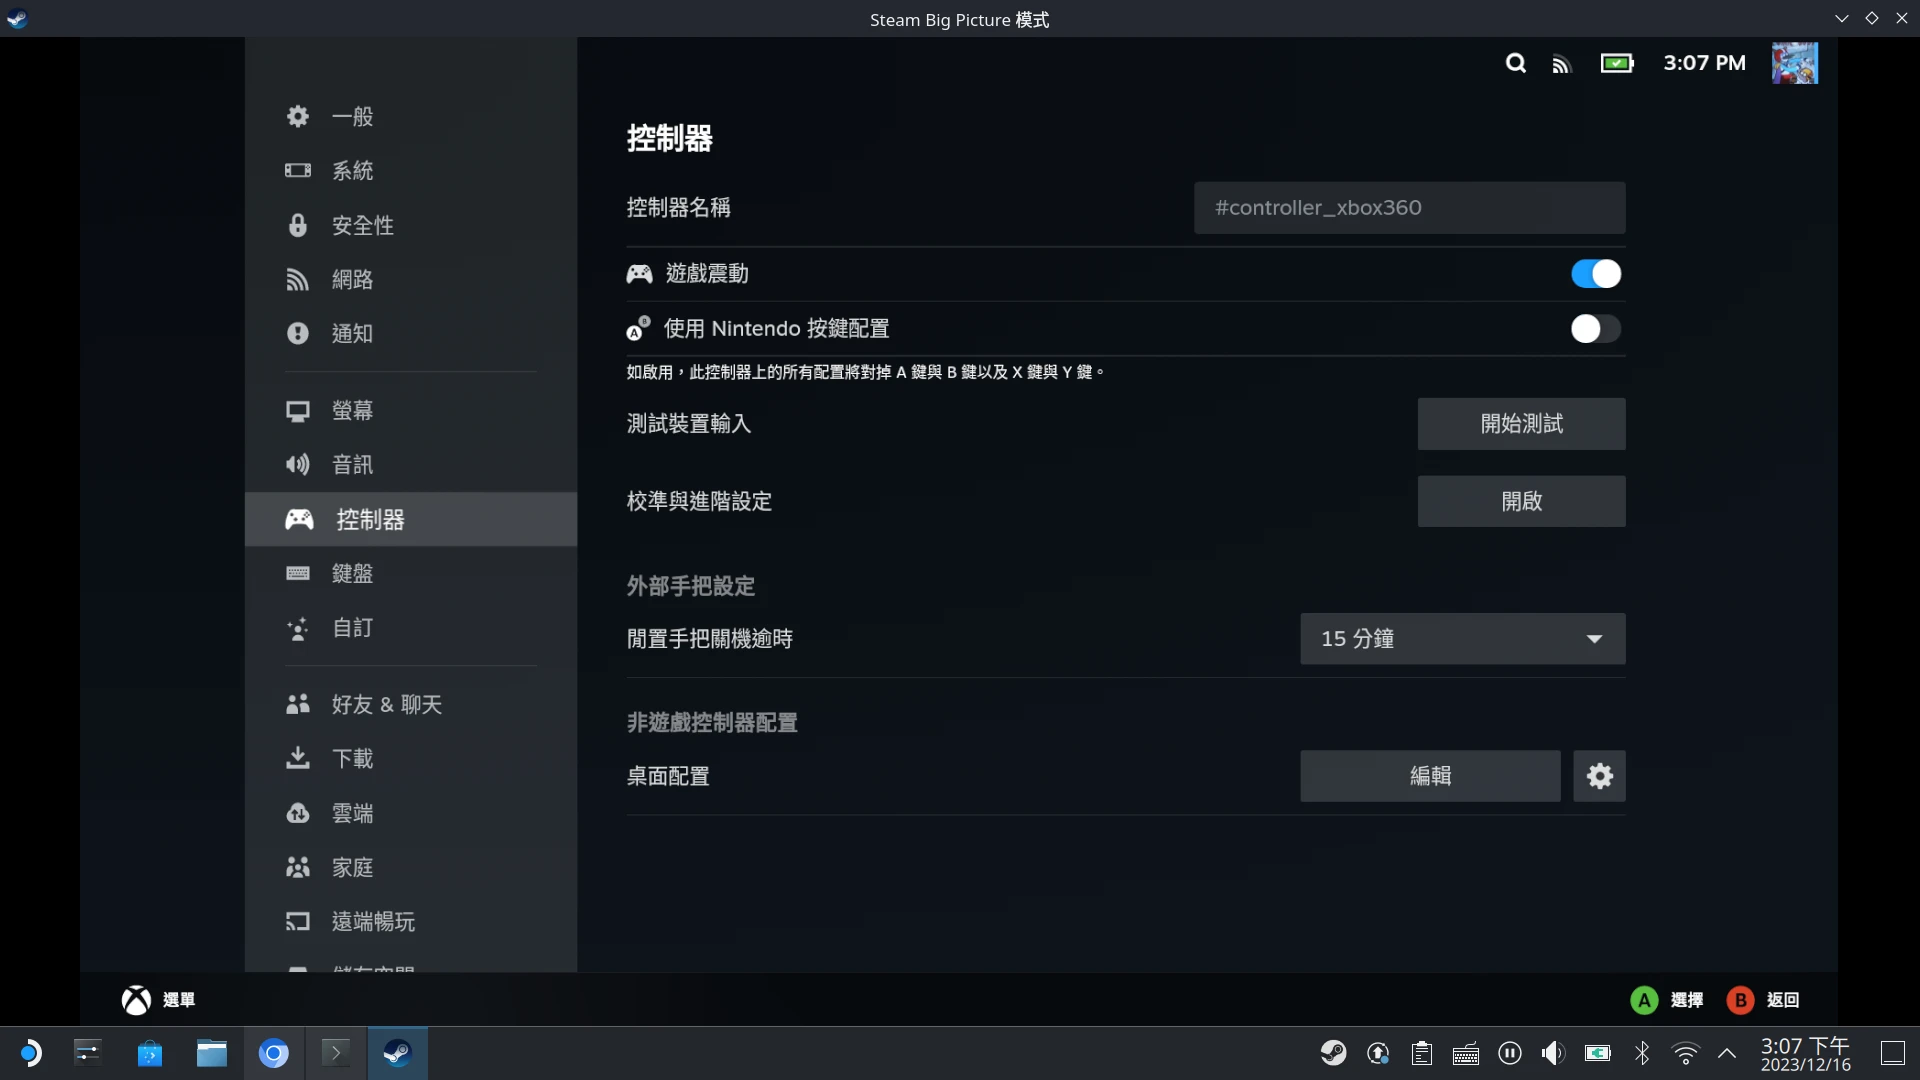Expand the 15 分鐘 idle timeout dropdown
This screenshot has height=1080, width=1920.
tap(1462, 639)
